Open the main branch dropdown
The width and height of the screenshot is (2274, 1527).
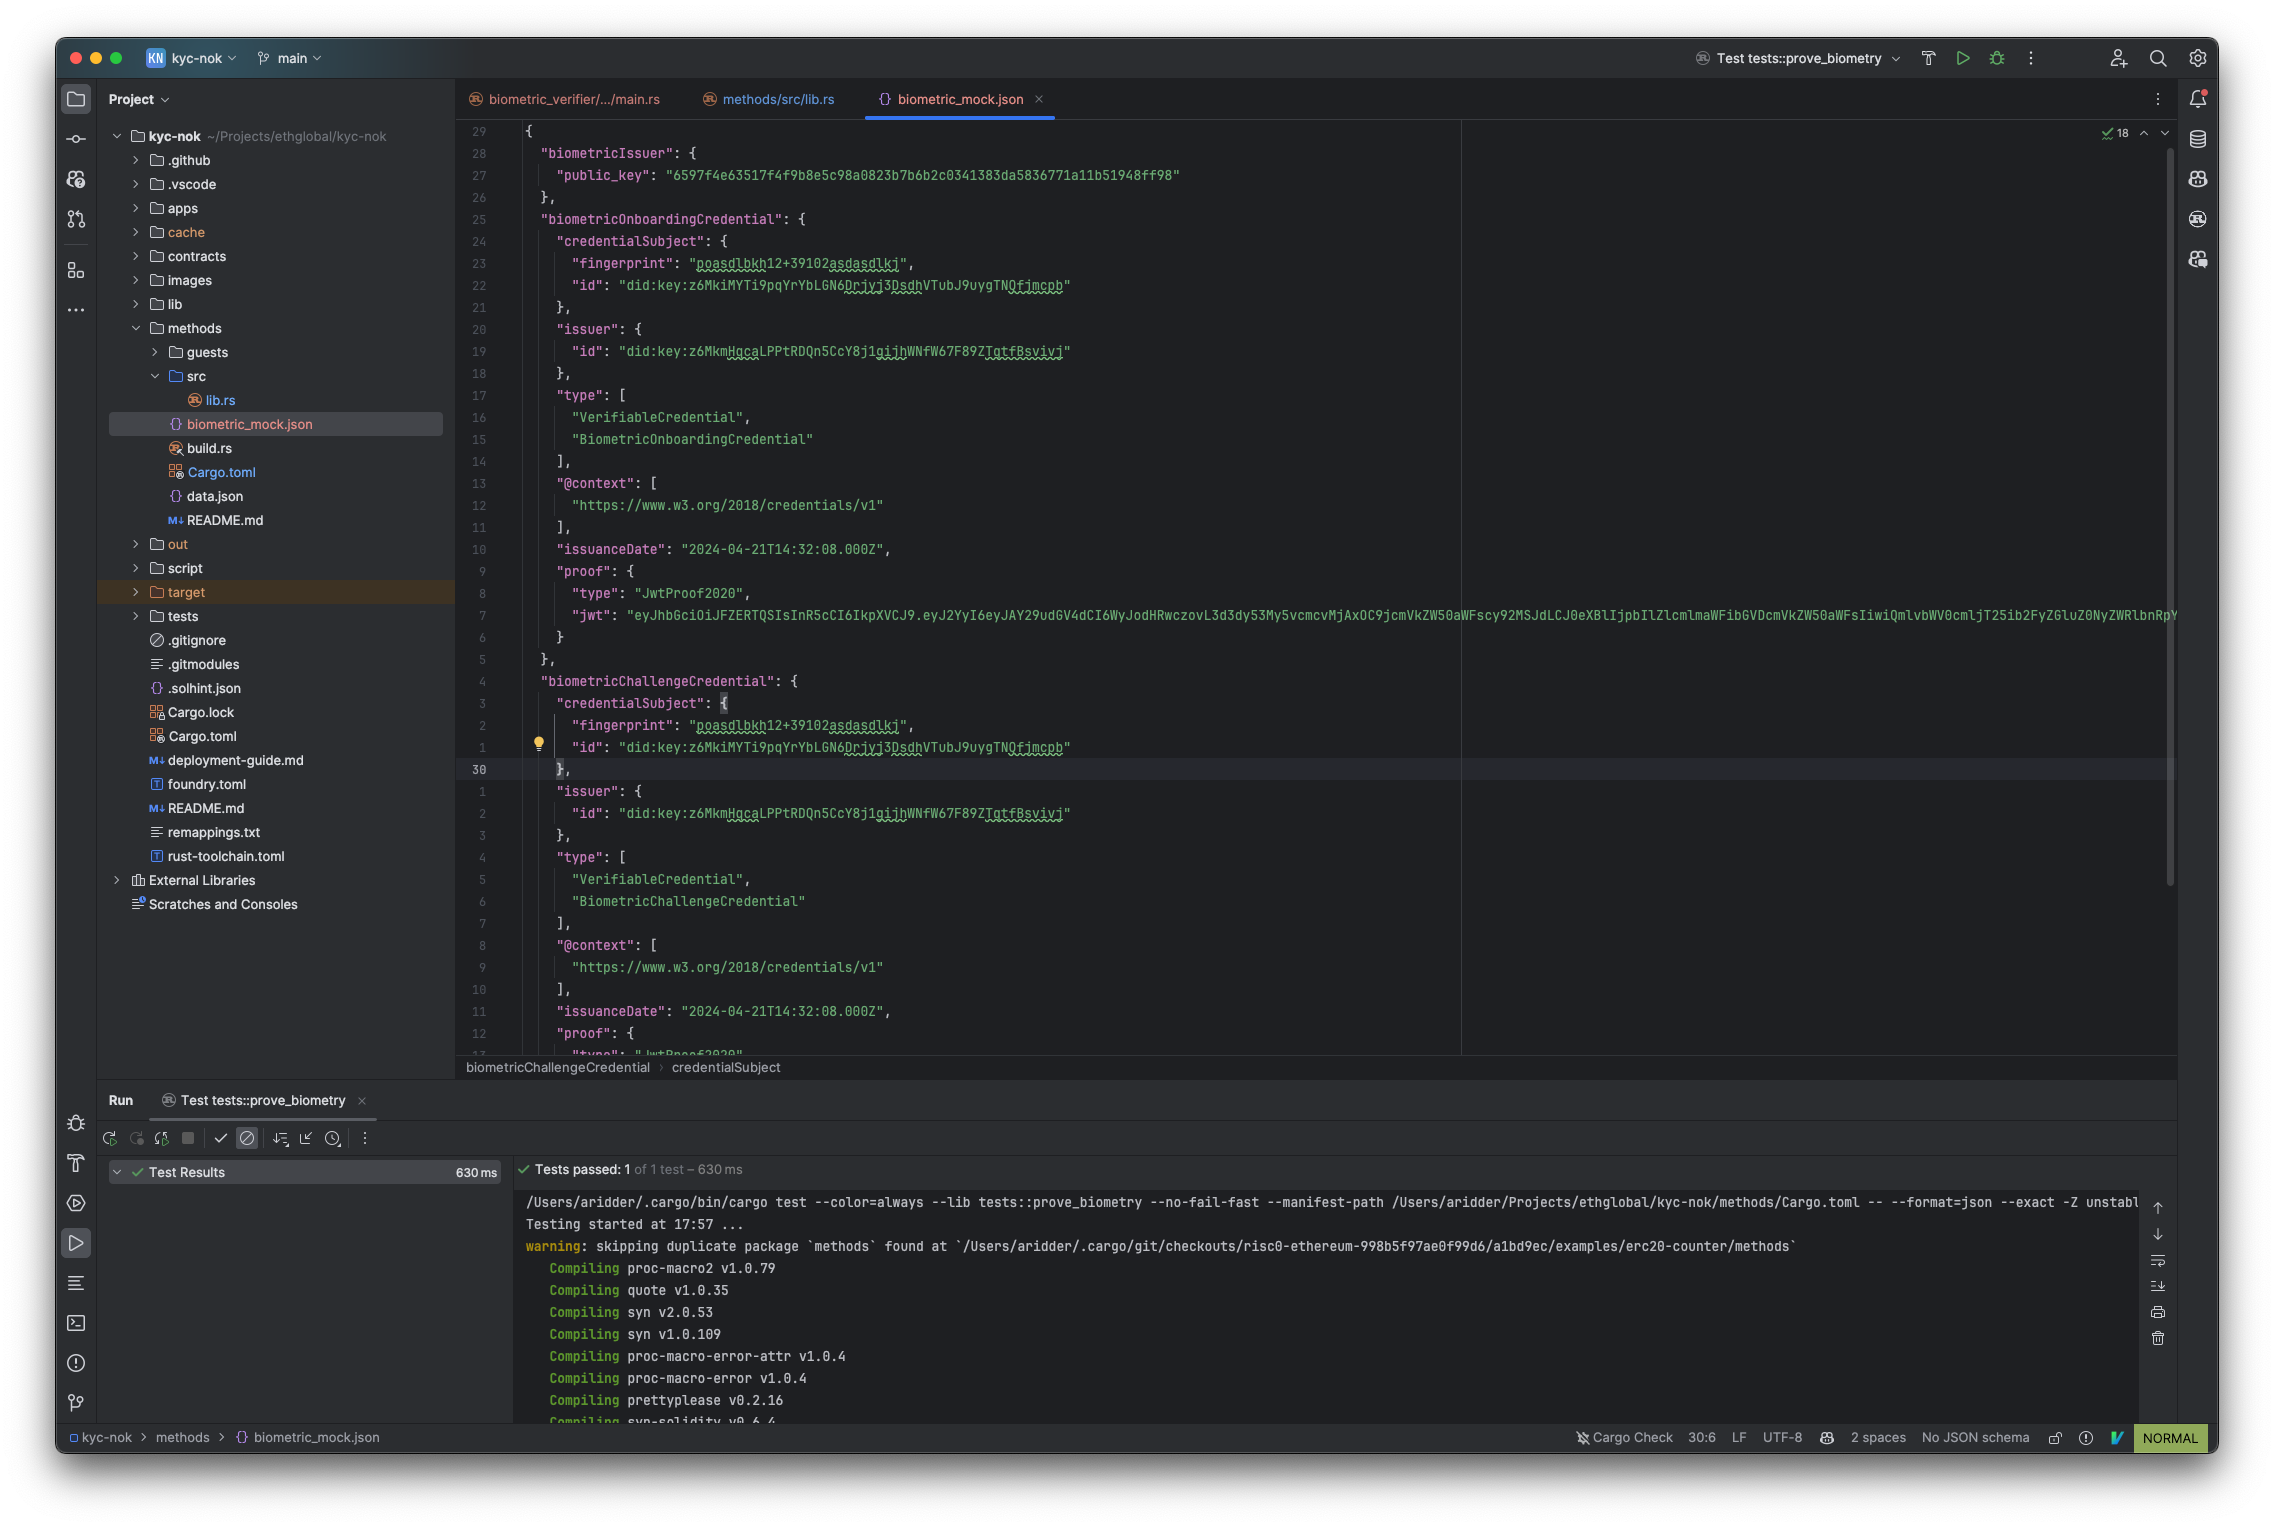pyautogui.click(x=290, y=58)
